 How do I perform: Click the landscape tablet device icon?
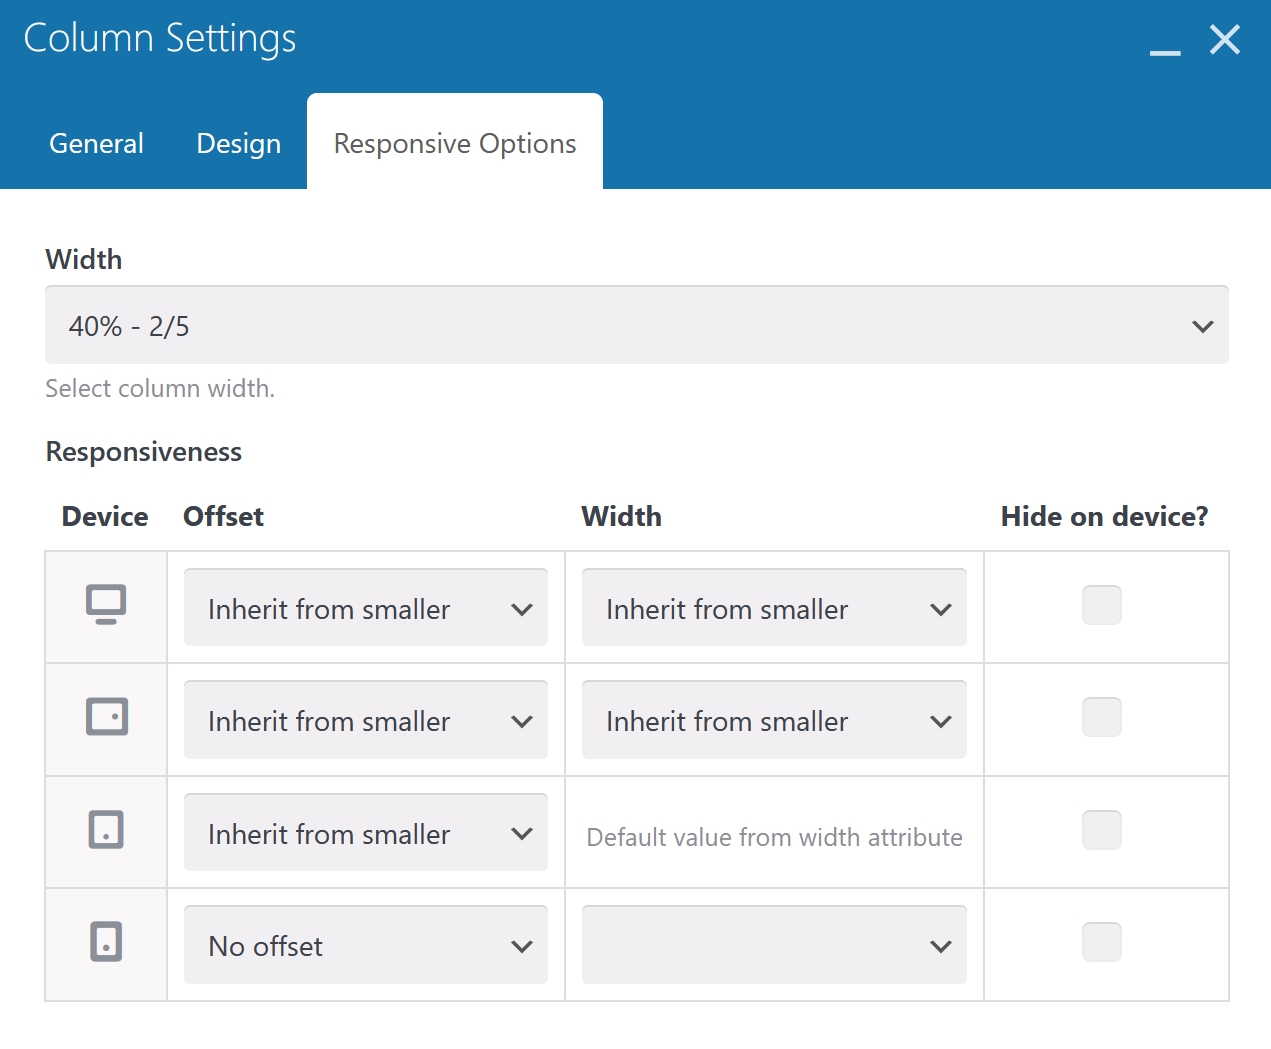[x=106, y=717]
